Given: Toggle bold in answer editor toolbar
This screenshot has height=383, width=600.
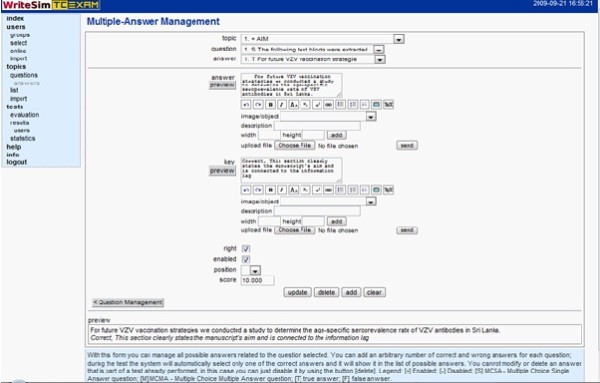Looking at the screenshot, I should [270, 104].
